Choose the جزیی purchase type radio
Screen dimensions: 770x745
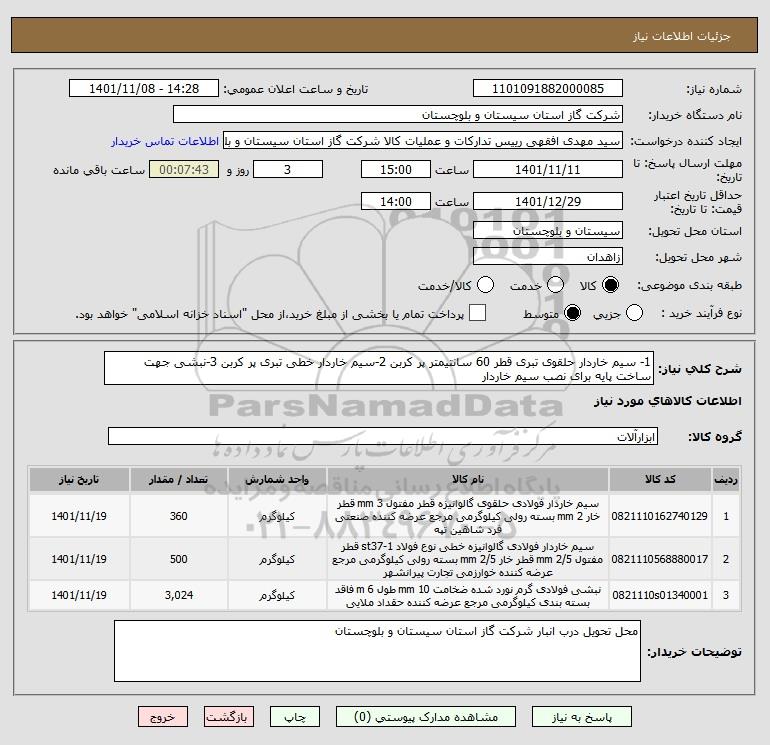point(634,313)
